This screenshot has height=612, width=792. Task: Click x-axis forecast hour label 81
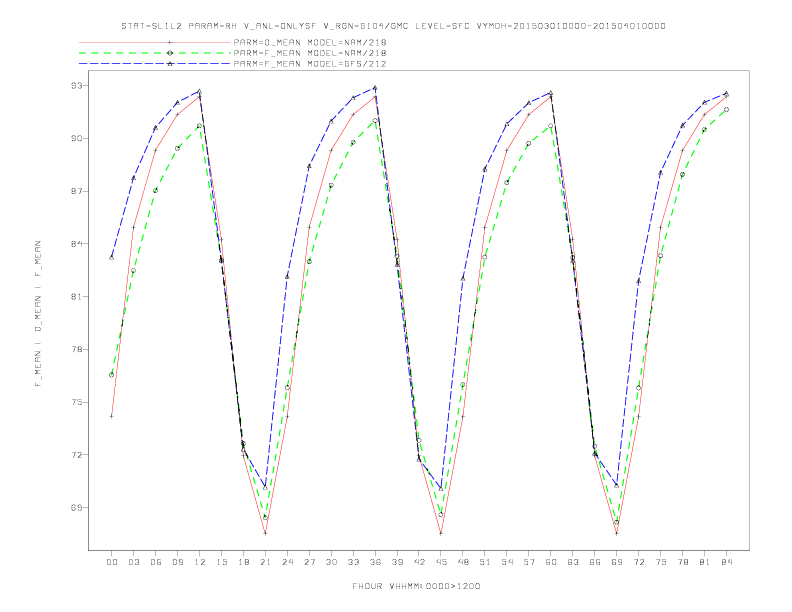(x=705, y=562)
